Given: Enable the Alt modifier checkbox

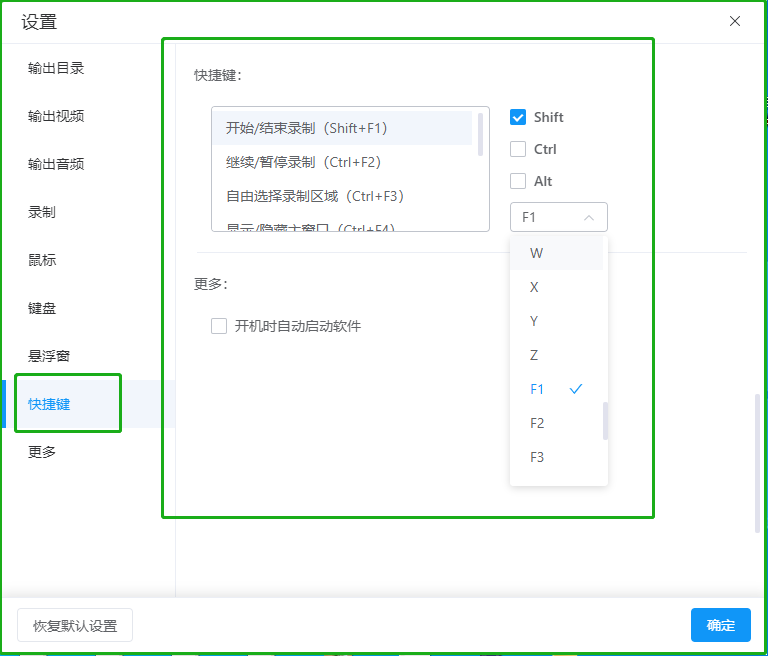Looking at the screenshot, I should (x=518, y=181).
